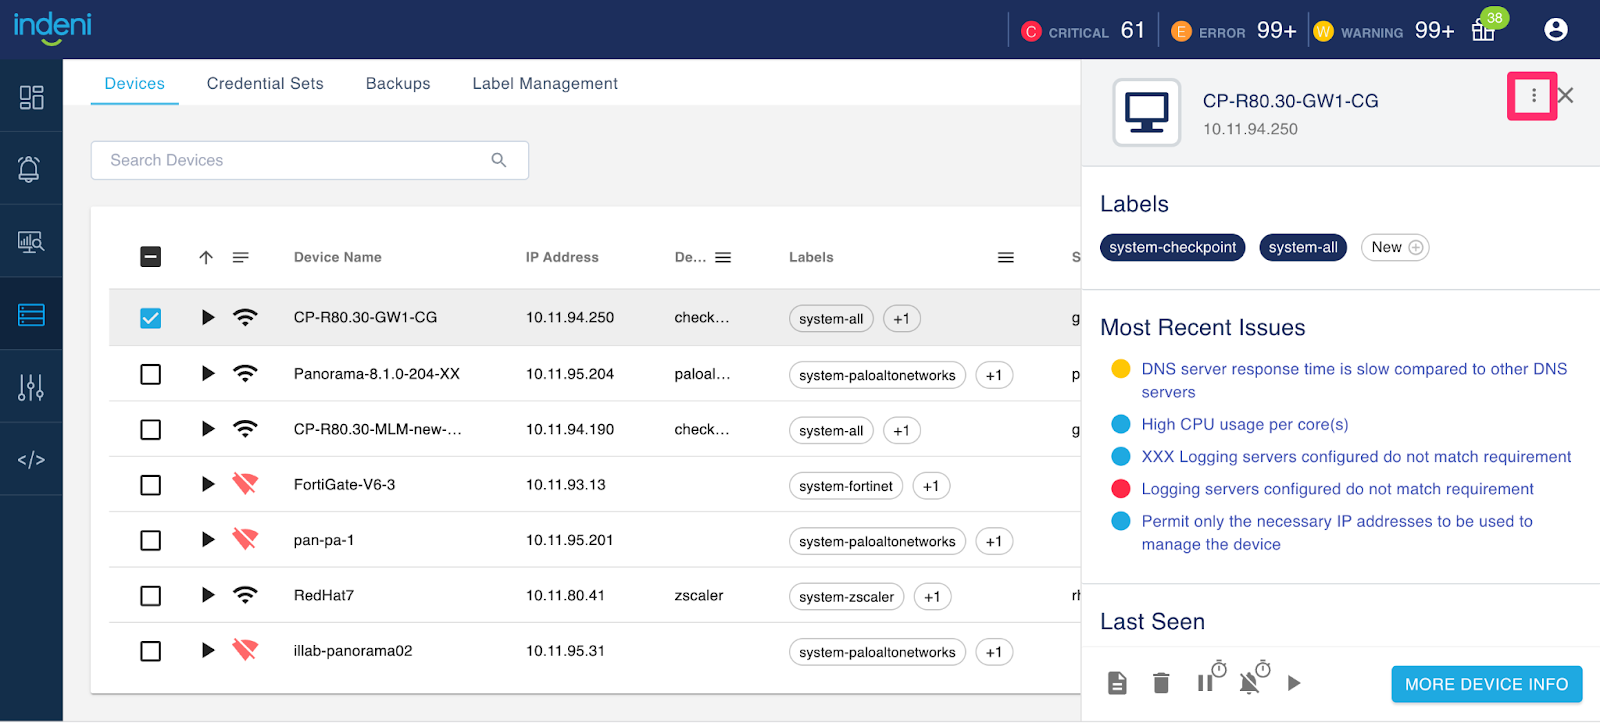Open the analysis chart icon in the sidebar
Viewport: 1600px width, 723px height.
coord(31,242)
